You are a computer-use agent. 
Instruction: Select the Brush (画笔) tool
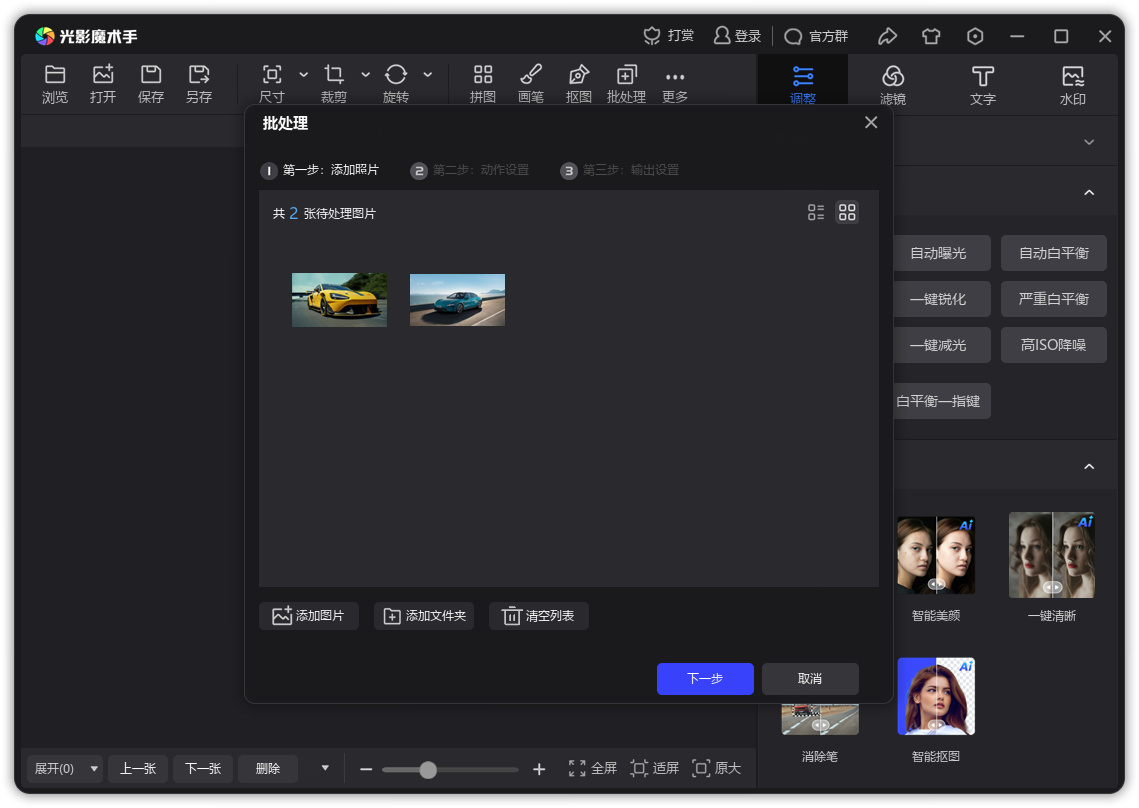[x=531, y=75]
